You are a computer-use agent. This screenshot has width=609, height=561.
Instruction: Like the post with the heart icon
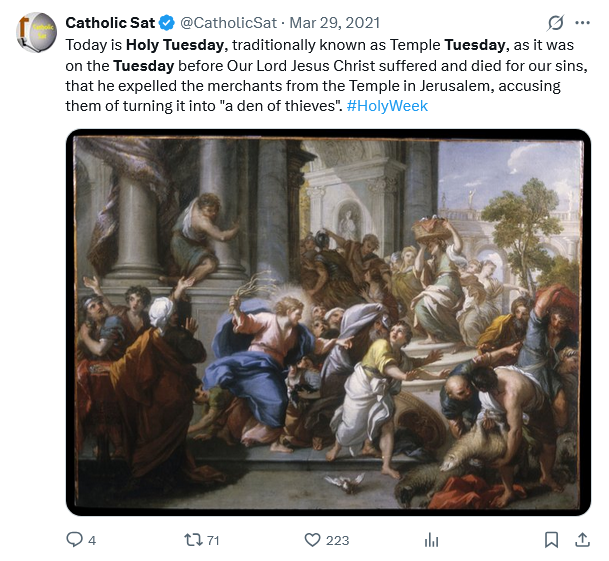click(311, 540)
